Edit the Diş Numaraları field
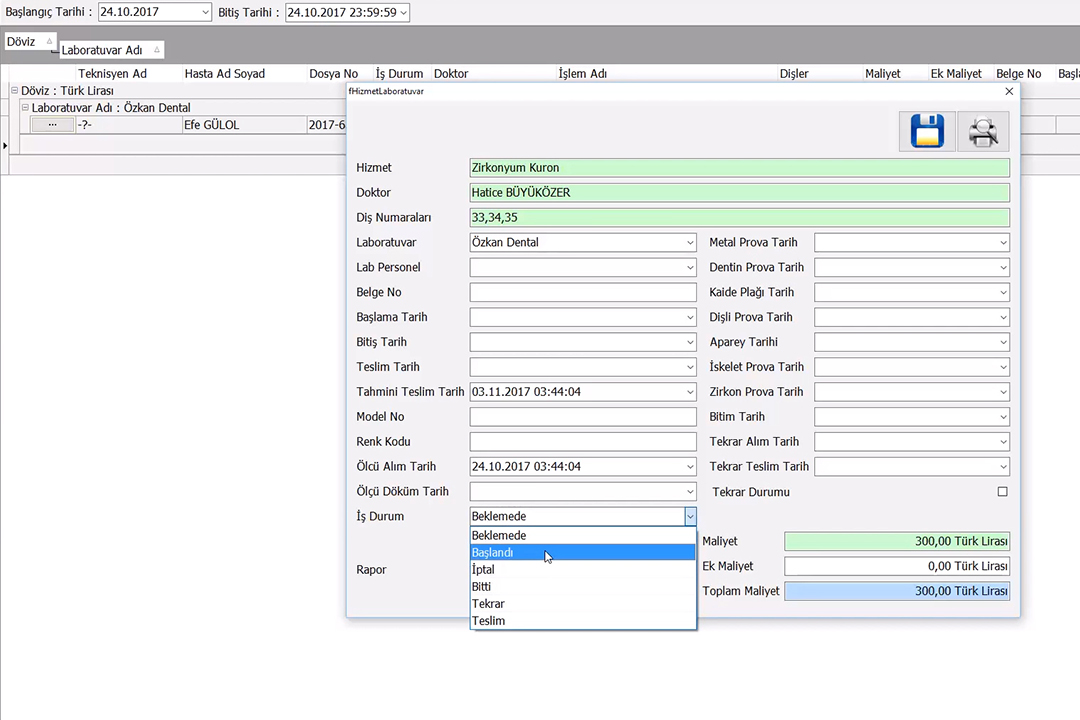1080x720 pixels. 740,217
